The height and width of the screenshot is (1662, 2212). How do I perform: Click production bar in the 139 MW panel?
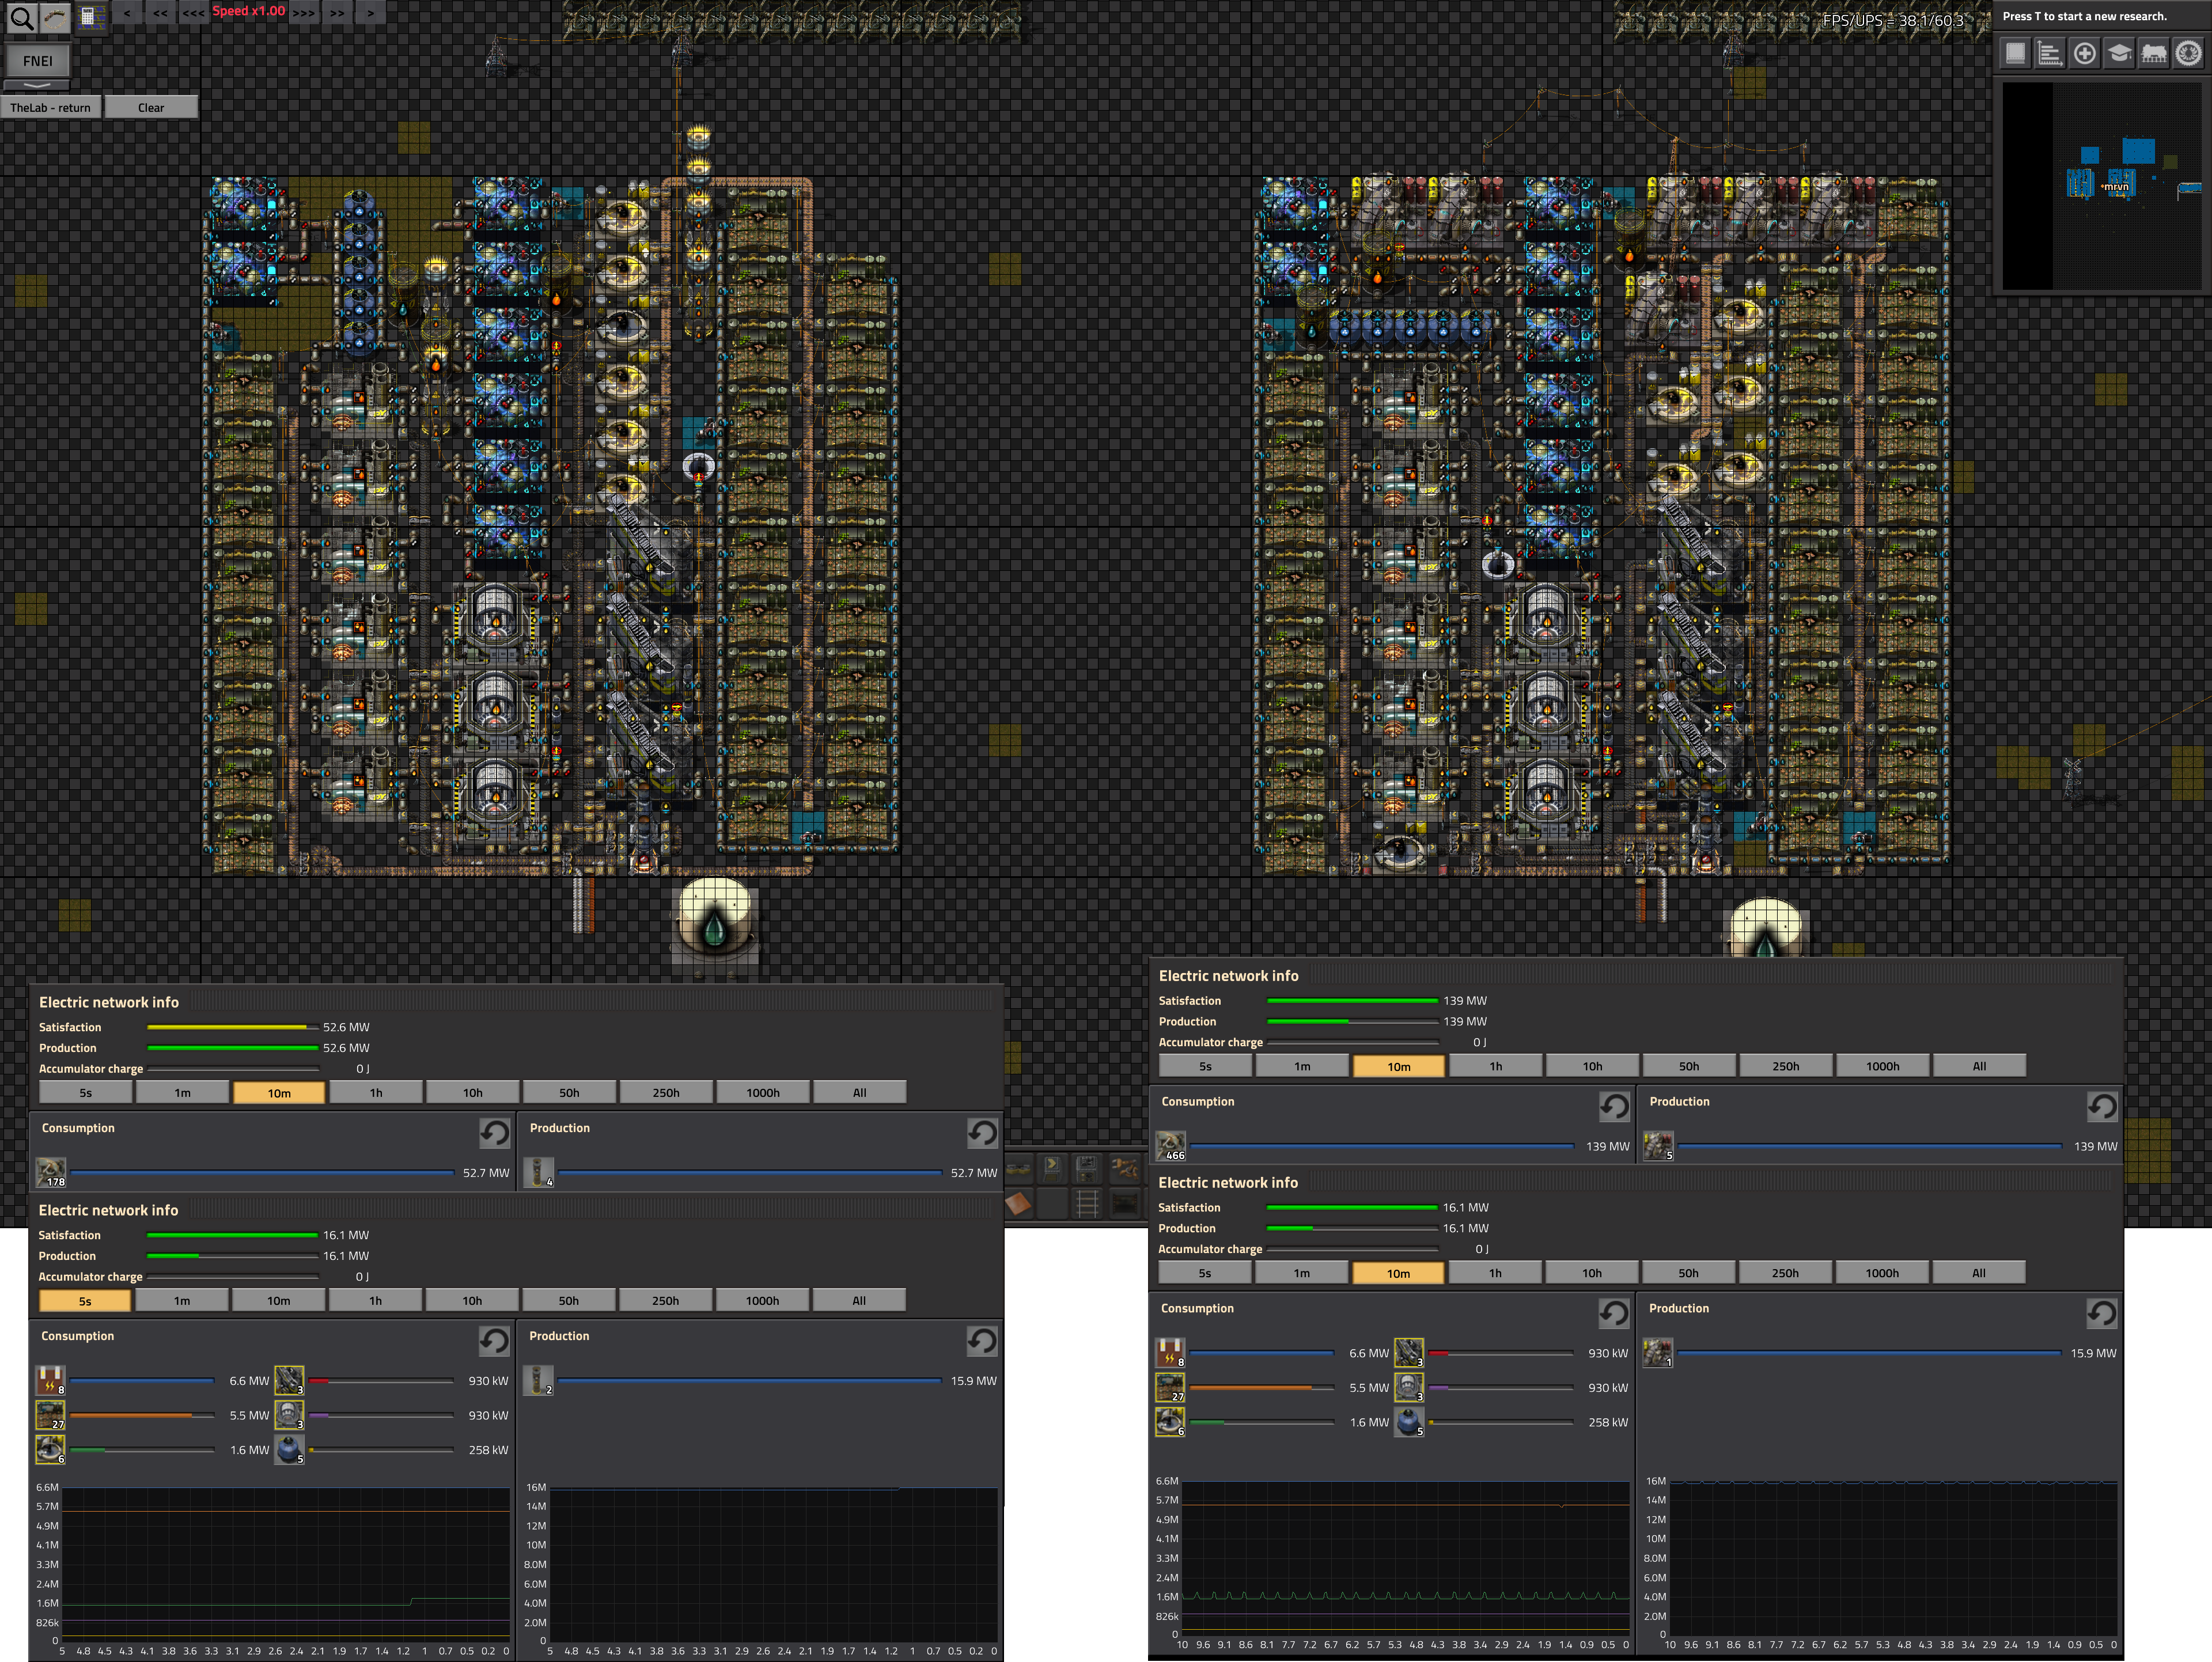[1352, 1021]
